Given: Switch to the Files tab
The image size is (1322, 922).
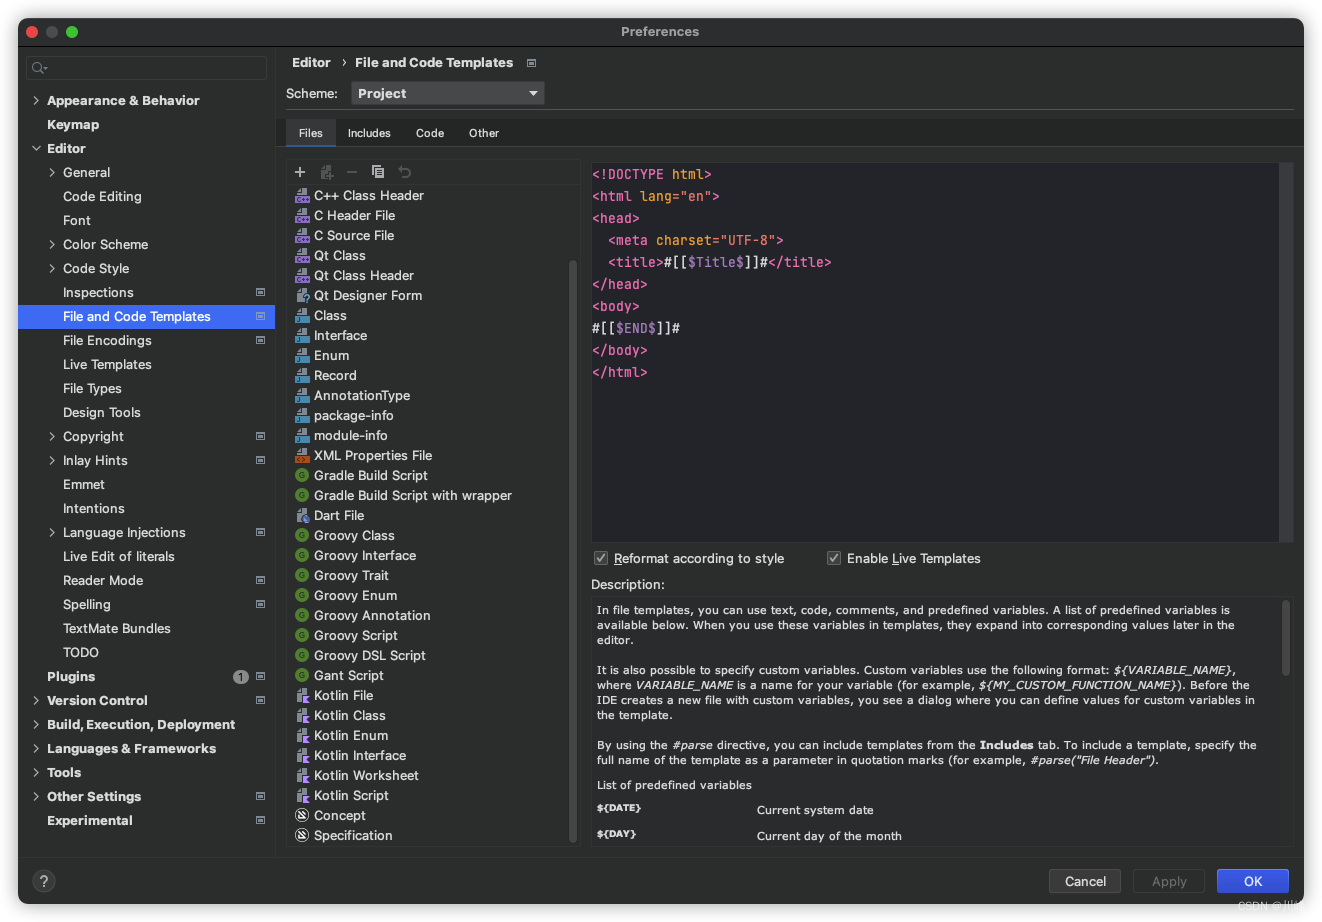Looking at the screenshot, I should pos(311,133).
